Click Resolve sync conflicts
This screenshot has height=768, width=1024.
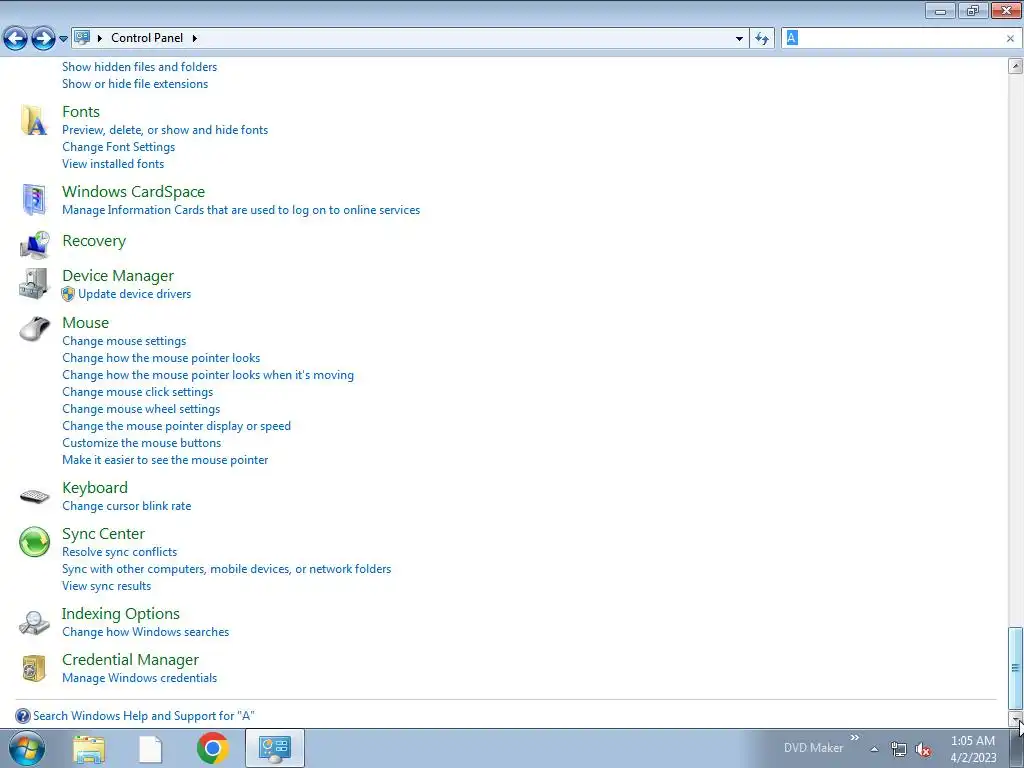(x=120, y=552)
